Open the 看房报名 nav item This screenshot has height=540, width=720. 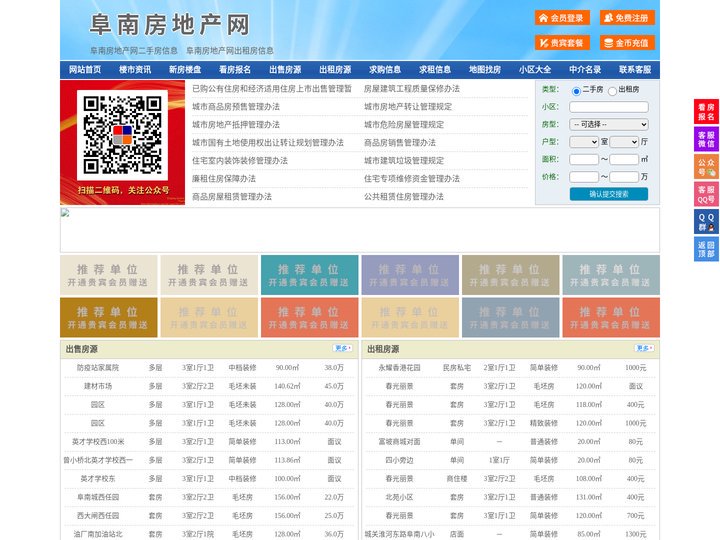pos(235,70)
